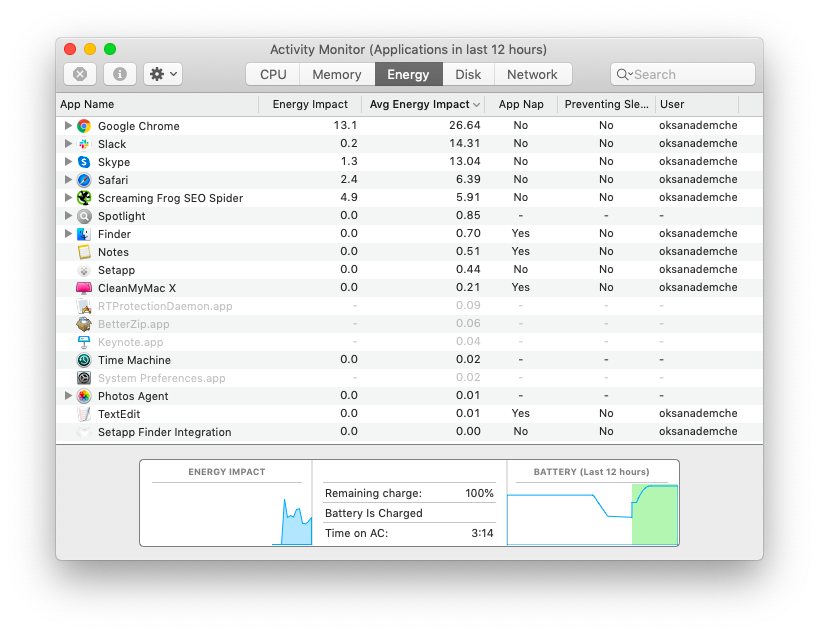
Task: Click the Setapp Finder Integration icon
Action: click(84, 432)
